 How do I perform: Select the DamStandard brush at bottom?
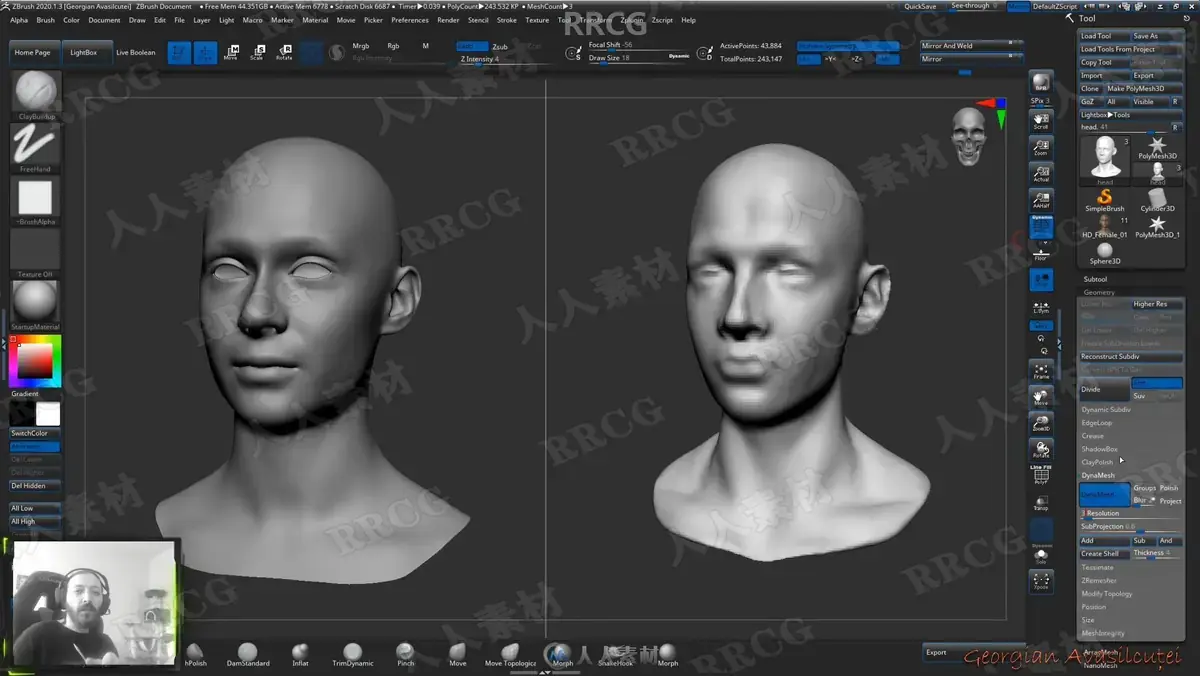click(x=248, y=654)
